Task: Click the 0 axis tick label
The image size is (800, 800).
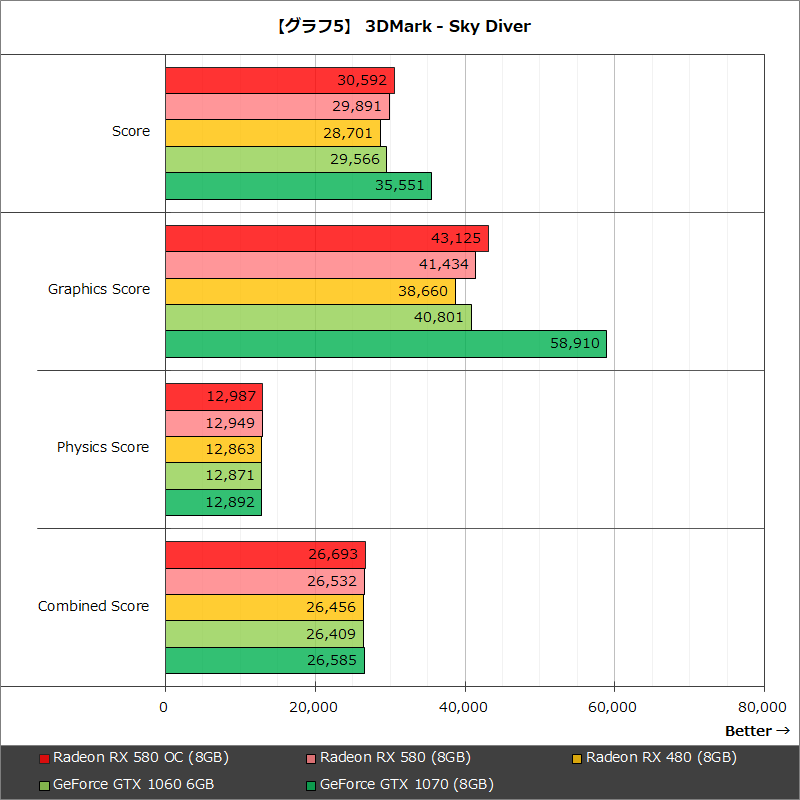Action: [x=163, y=707]
